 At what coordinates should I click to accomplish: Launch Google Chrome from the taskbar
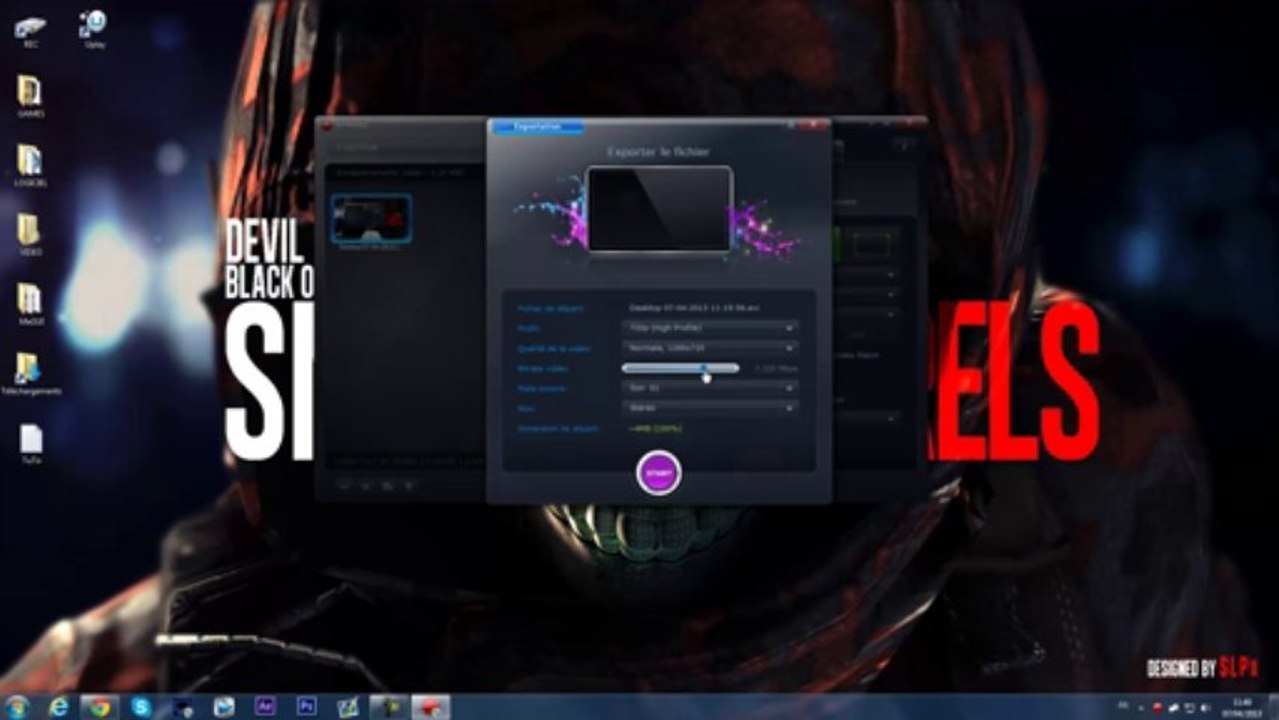tap(99, 706)
